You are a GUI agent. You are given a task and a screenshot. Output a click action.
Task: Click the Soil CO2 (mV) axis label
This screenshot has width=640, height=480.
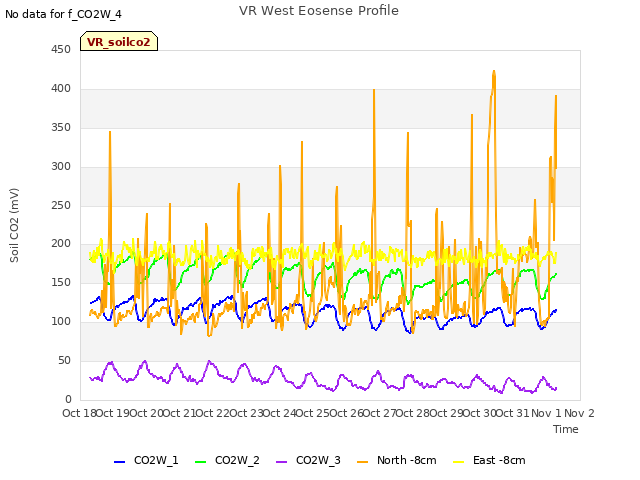(x=14, y=225)
